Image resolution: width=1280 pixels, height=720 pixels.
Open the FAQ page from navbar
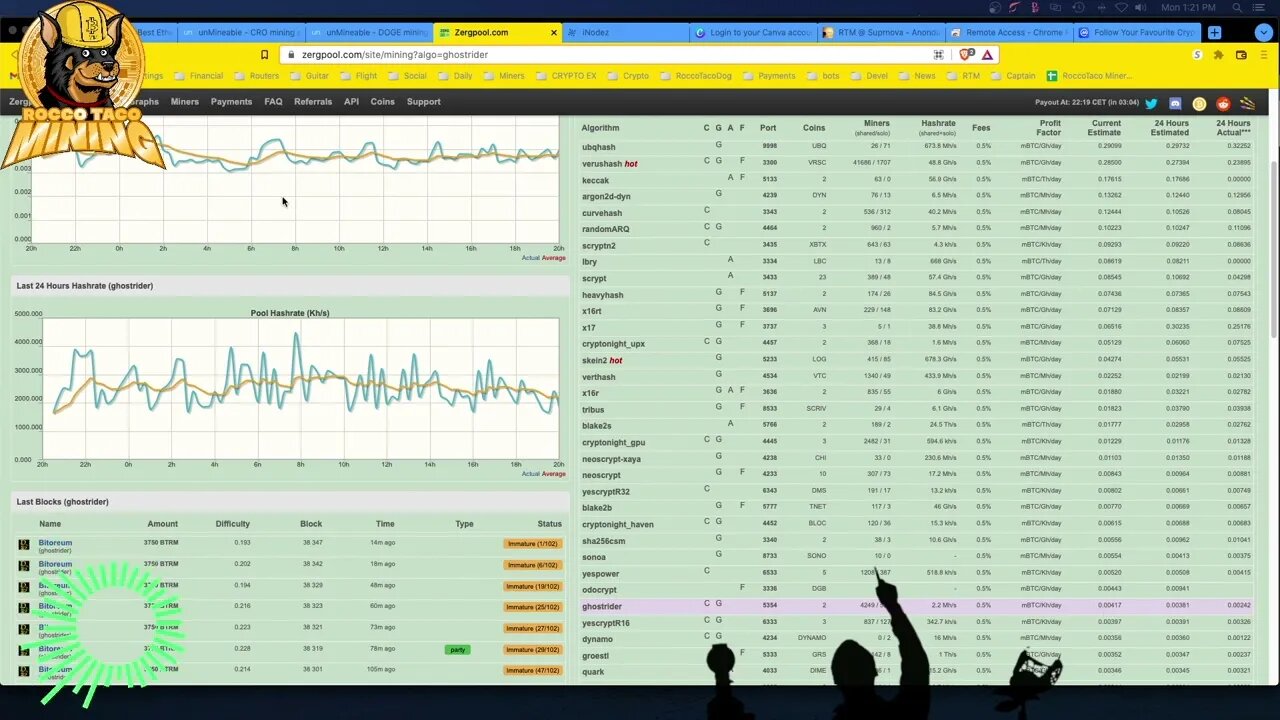point(273,102)
